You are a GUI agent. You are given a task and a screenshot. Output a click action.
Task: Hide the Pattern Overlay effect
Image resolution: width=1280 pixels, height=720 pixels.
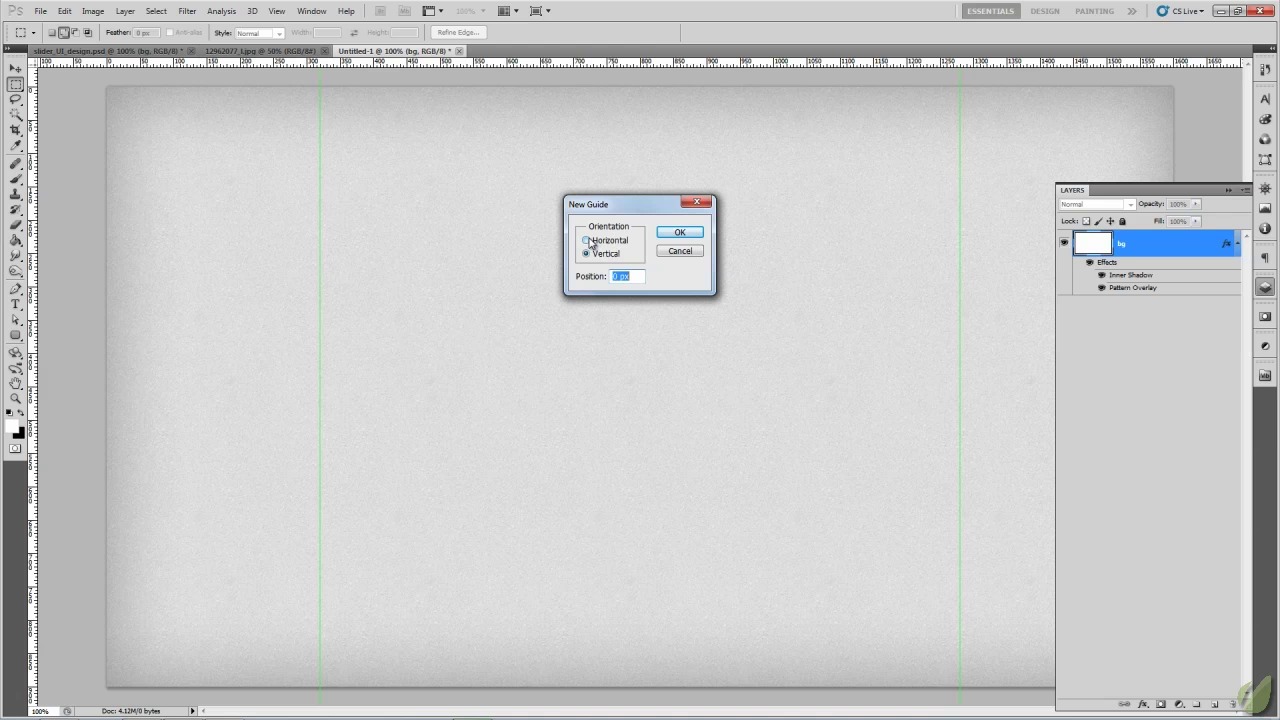point(1101,288)
